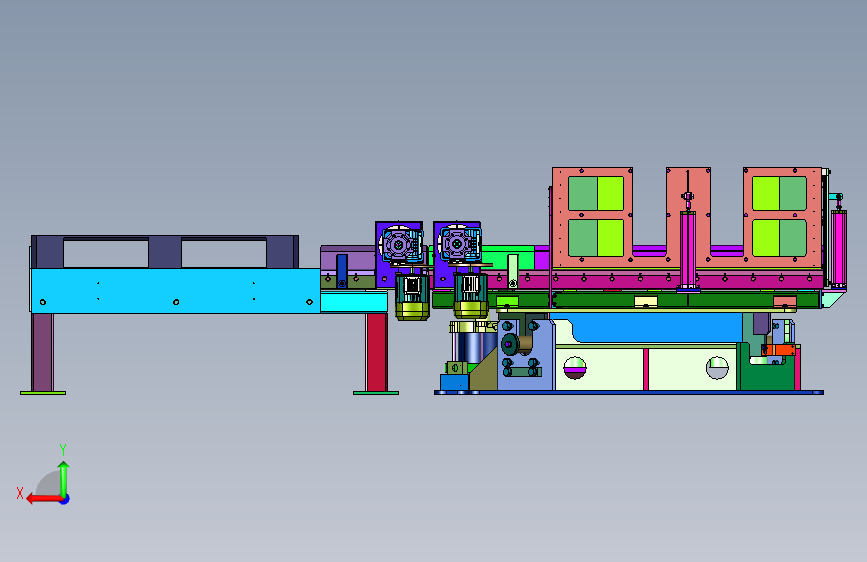This screenshot has width=867, height=562.
Task: Select the orange bracket at the lower right
Action: (x=779, y=350)
